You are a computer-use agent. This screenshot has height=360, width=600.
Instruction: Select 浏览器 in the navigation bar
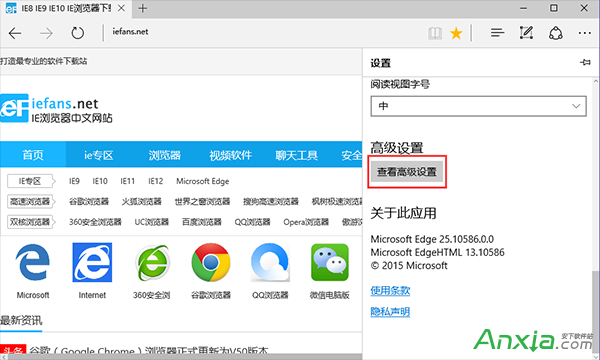[165, 155]
